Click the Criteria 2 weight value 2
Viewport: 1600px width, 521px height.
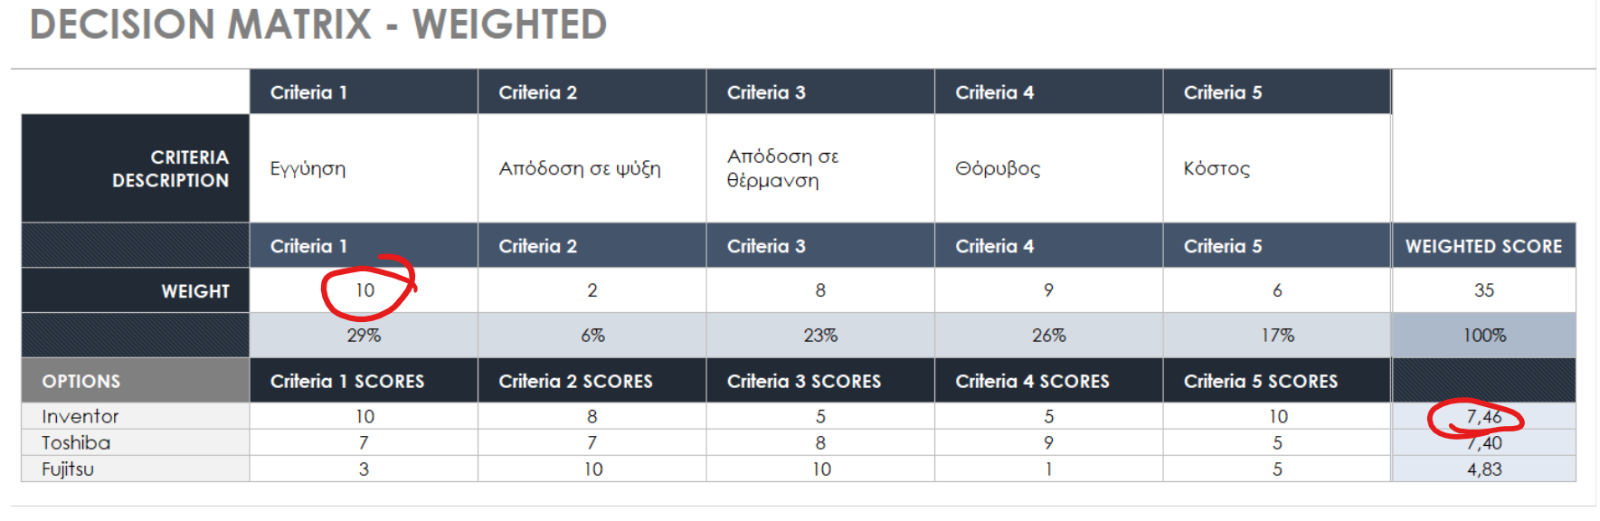(592, 290)
